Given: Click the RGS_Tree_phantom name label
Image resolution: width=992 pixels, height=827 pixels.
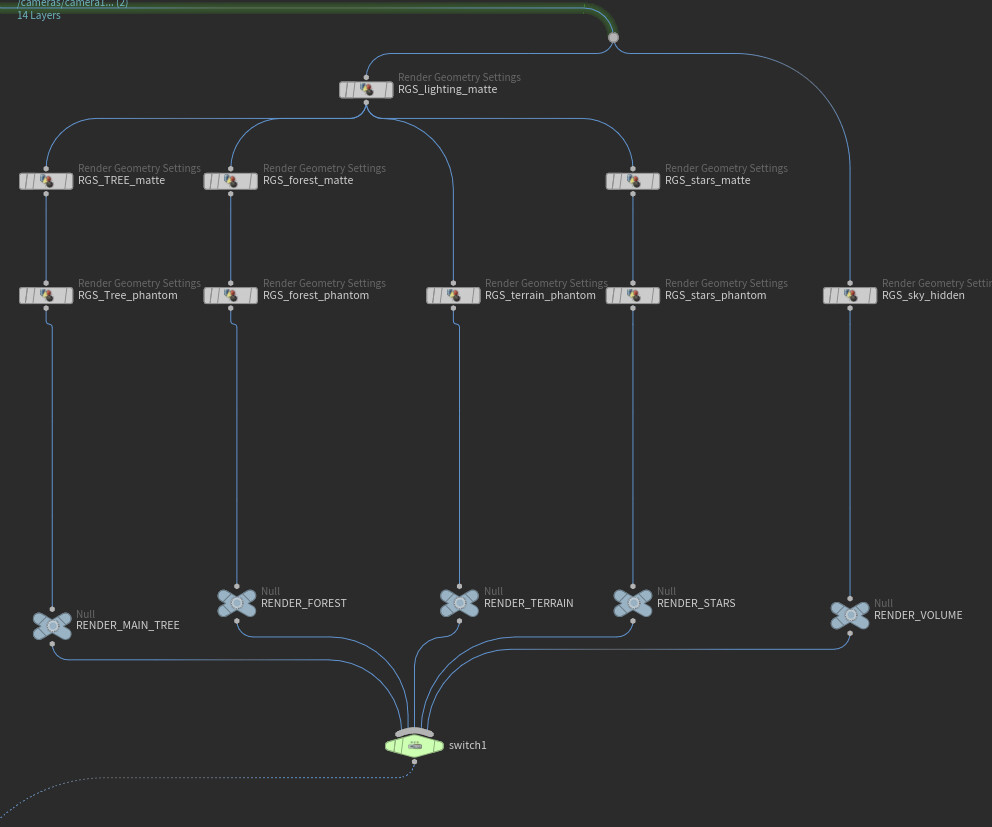Looking at the screenshot, I should tap(128, 295).
